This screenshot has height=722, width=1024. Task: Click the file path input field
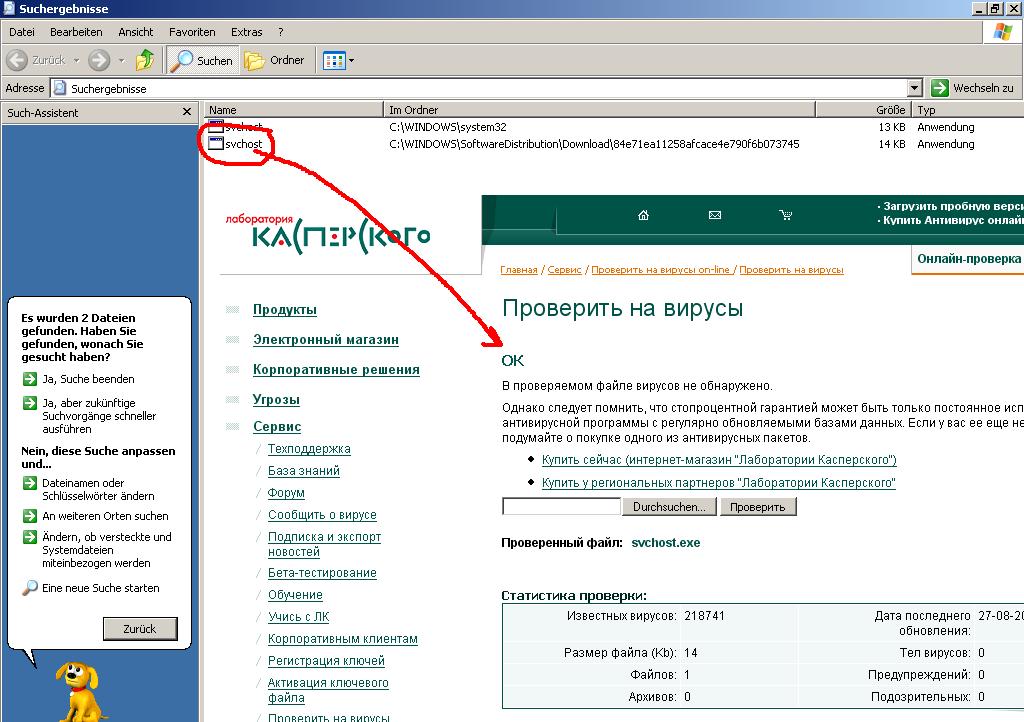pos(561,507)
